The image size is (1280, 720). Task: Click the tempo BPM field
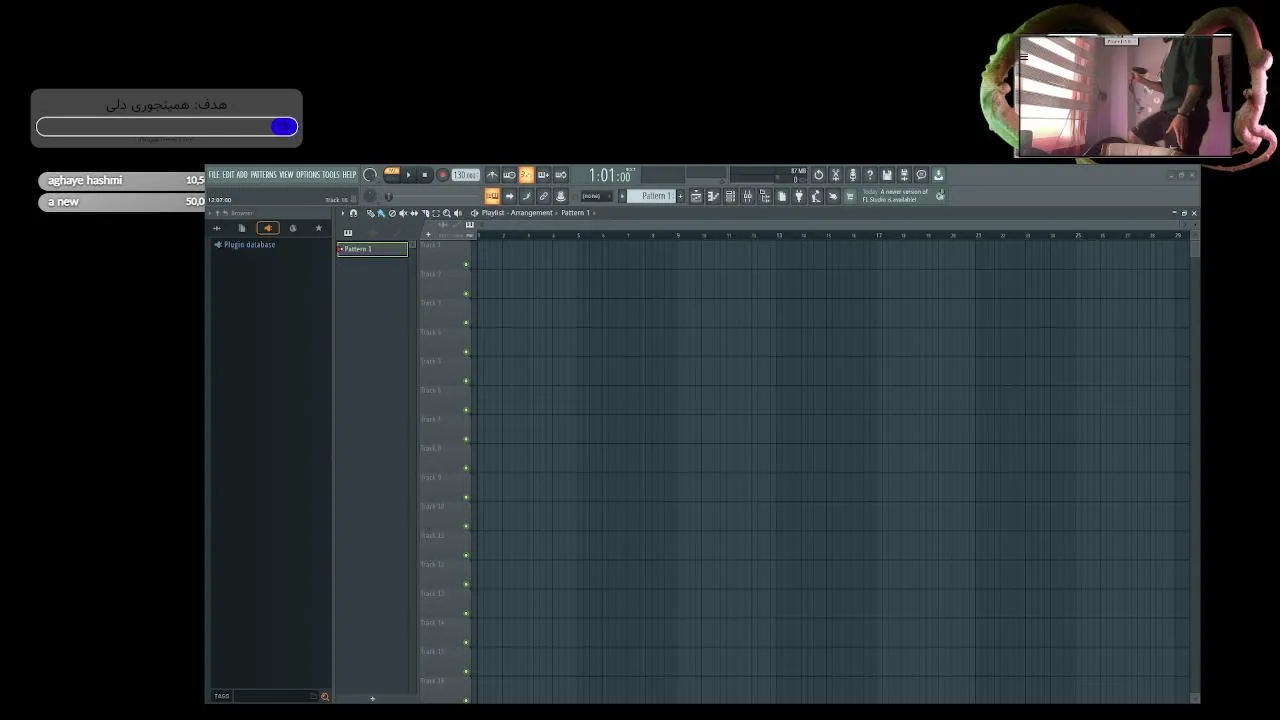(x=465, y=175)
